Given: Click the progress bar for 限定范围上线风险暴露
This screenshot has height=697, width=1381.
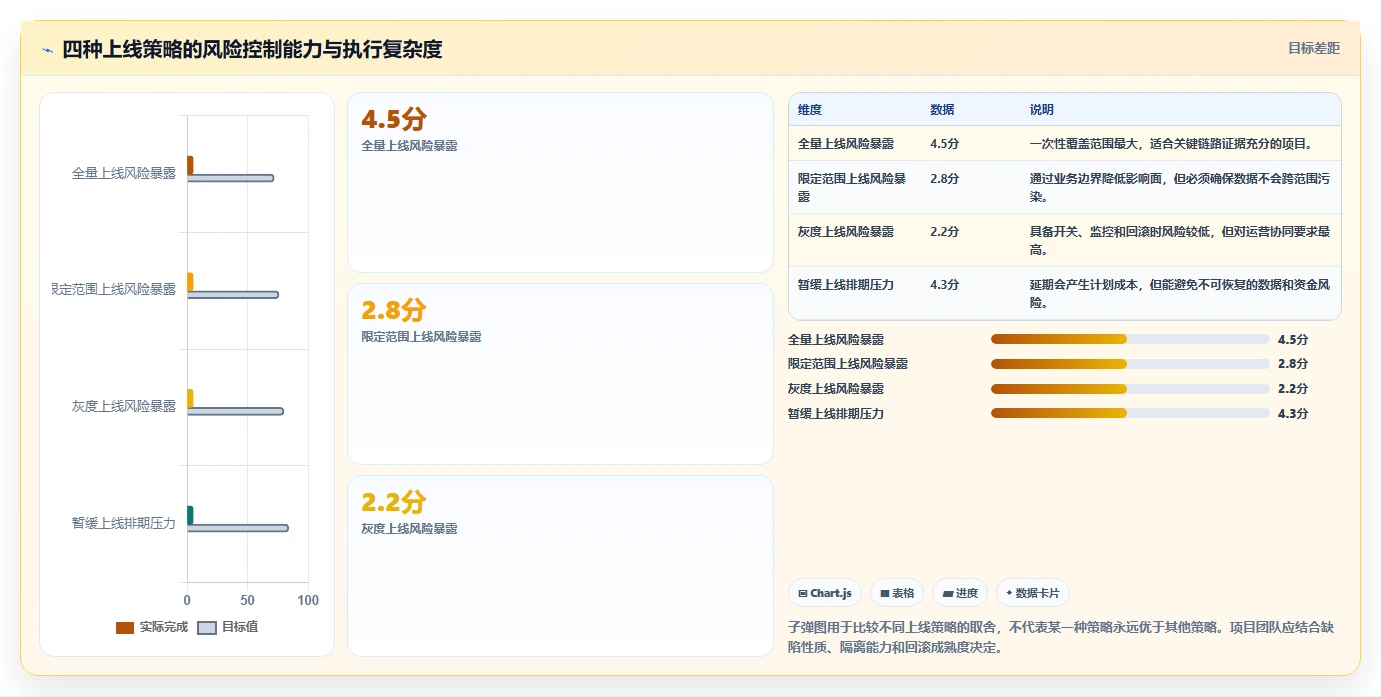Looking at the screenshot, I should 1130,364.
